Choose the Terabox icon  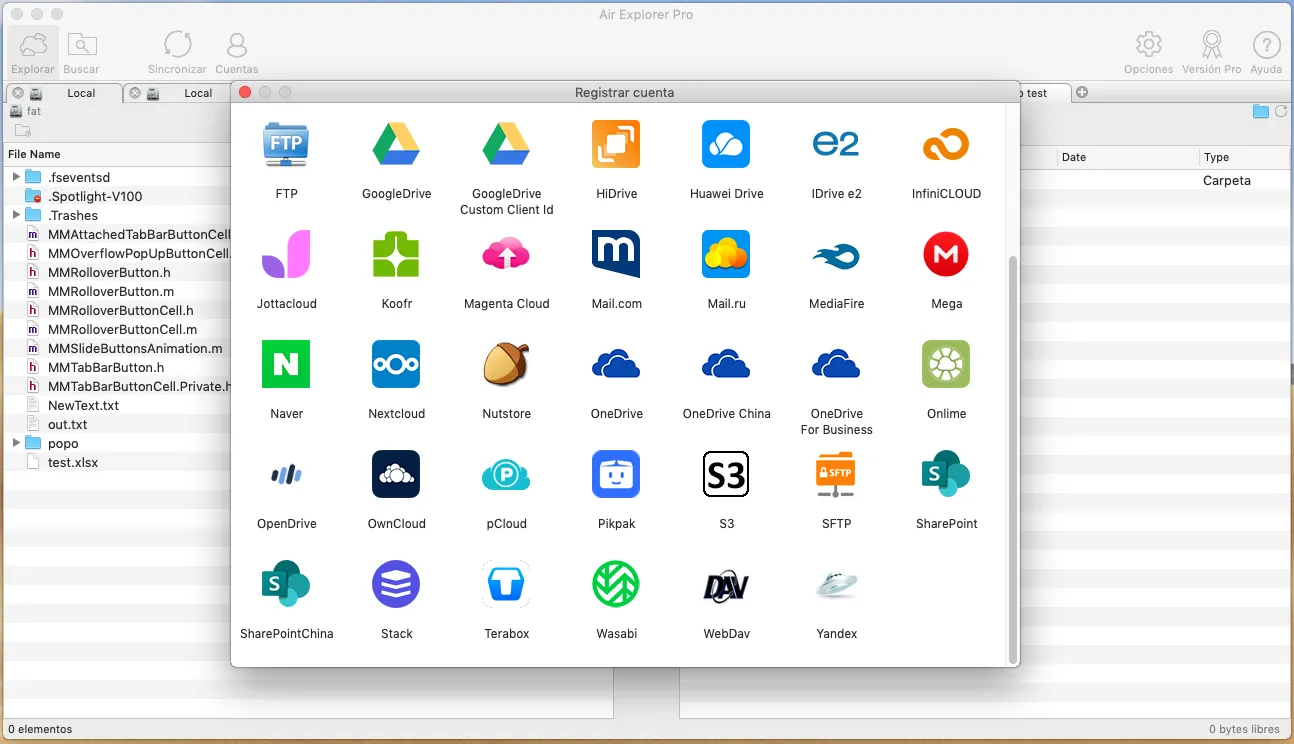coord(506,584)
